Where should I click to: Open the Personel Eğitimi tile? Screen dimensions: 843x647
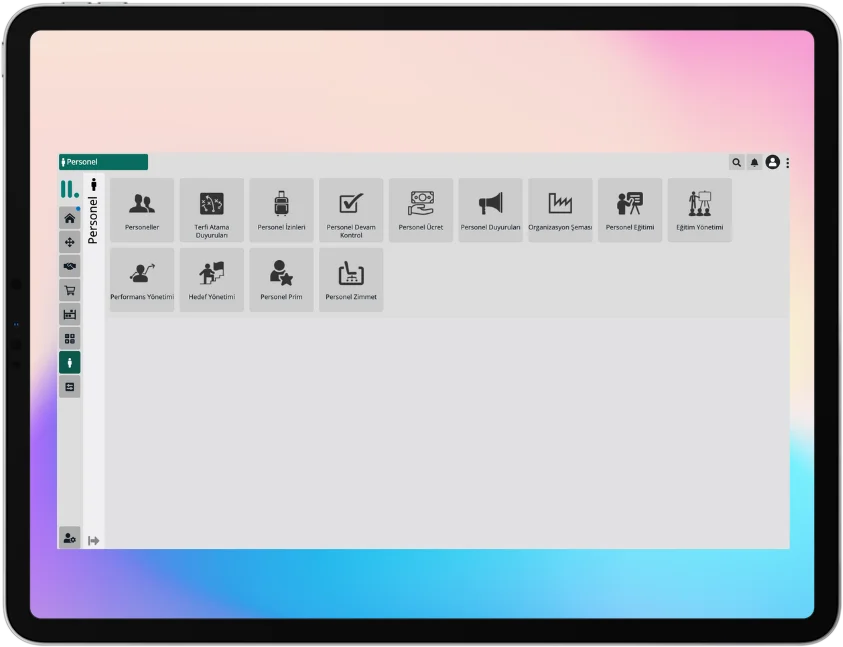coord(630,210)
